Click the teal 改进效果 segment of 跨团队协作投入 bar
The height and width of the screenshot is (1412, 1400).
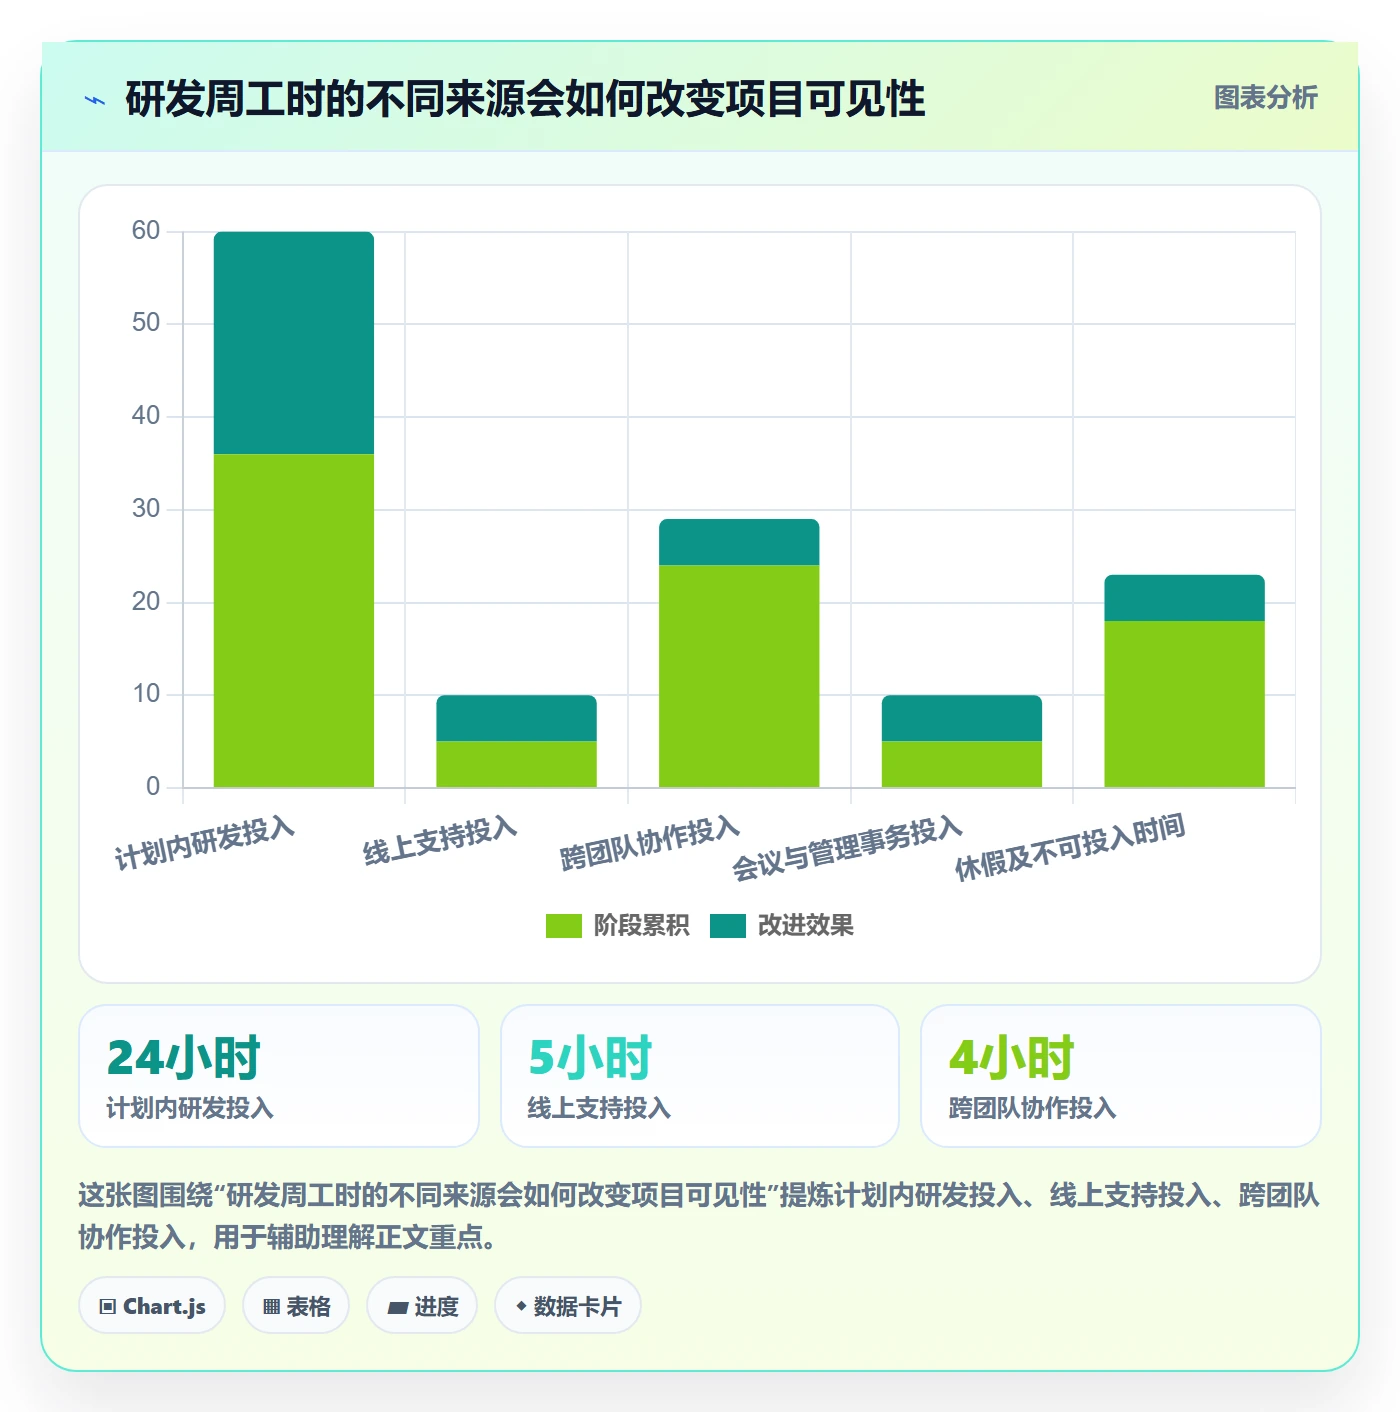(739, 542)
